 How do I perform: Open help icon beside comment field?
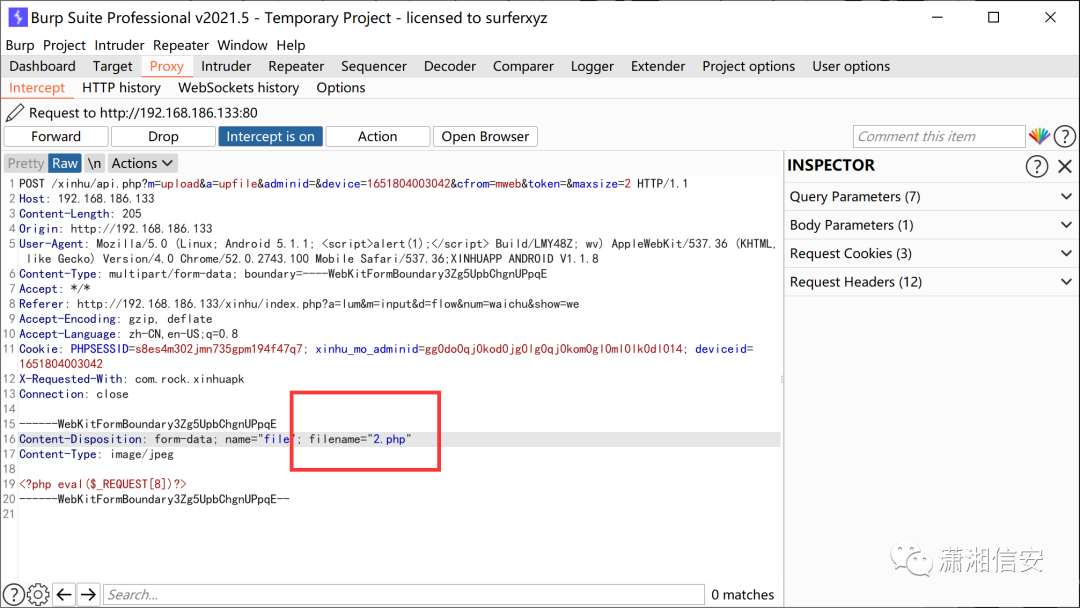pyautogui.click(x=1065, y=136)
